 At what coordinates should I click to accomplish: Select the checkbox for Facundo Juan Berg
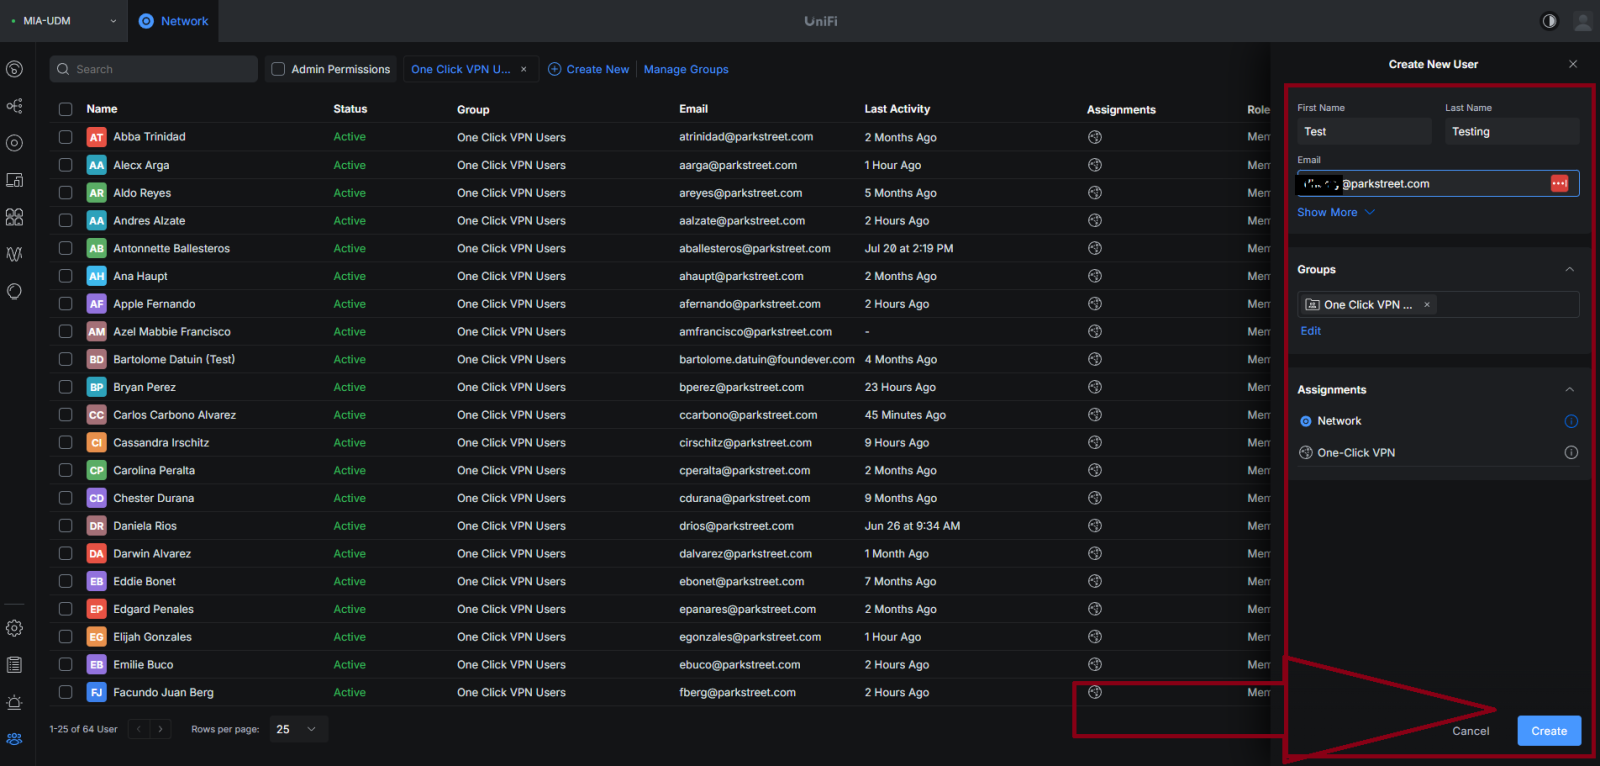tap(65, 692)
